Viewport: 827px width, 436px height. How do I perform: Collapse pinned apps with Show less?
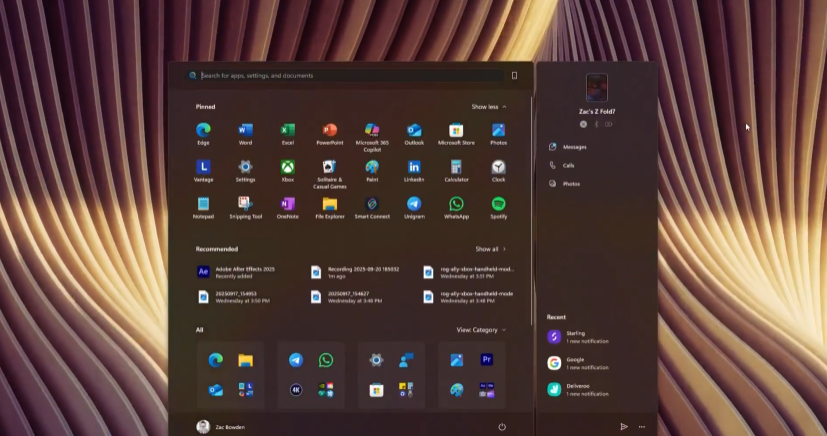pos(489,106)
